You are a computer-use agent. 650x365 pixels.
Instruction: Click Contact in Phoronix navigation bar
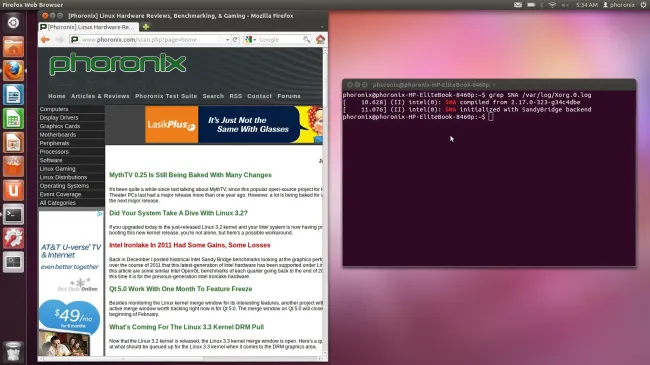tap(260, 96)
